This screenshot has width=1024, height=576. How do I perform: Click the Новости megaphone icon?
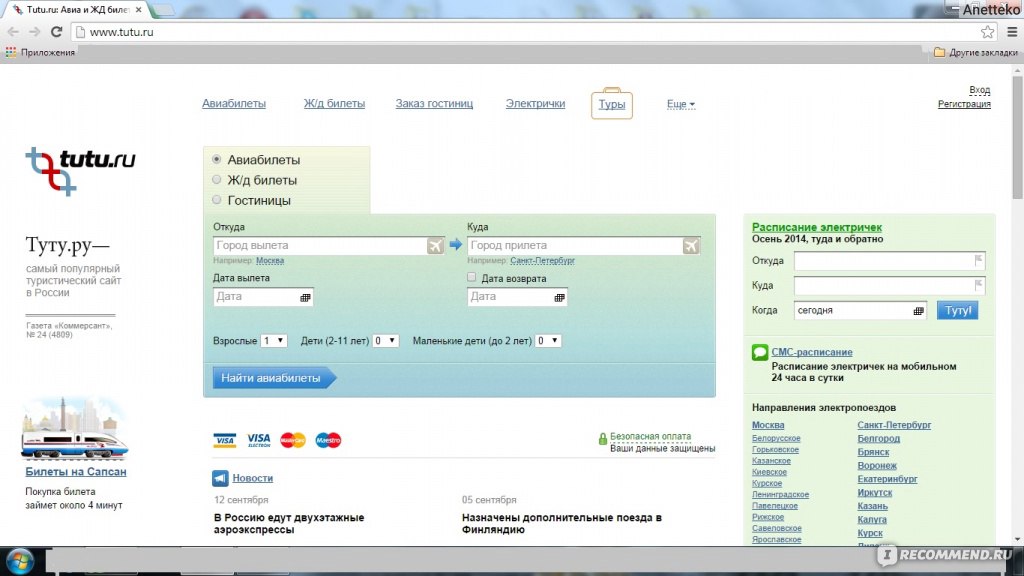click(x=220, y=478)
